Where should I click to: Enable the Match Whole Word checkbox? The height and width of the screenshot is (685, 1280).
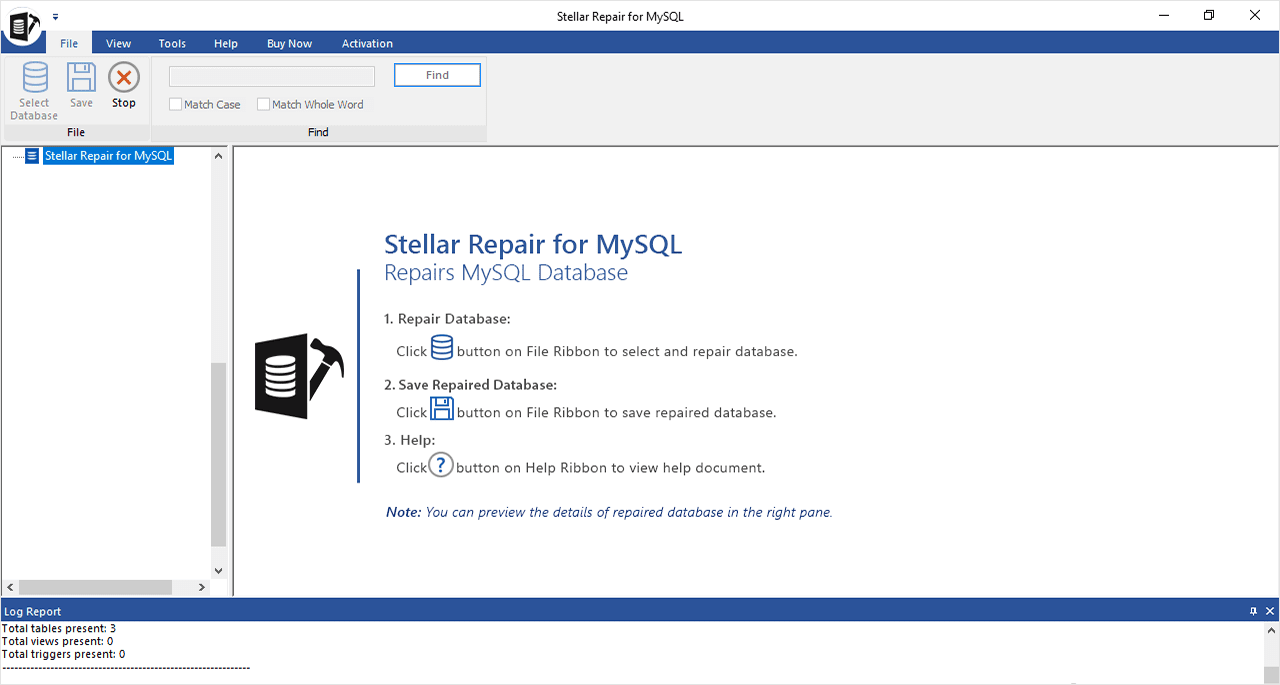[263, 104]
